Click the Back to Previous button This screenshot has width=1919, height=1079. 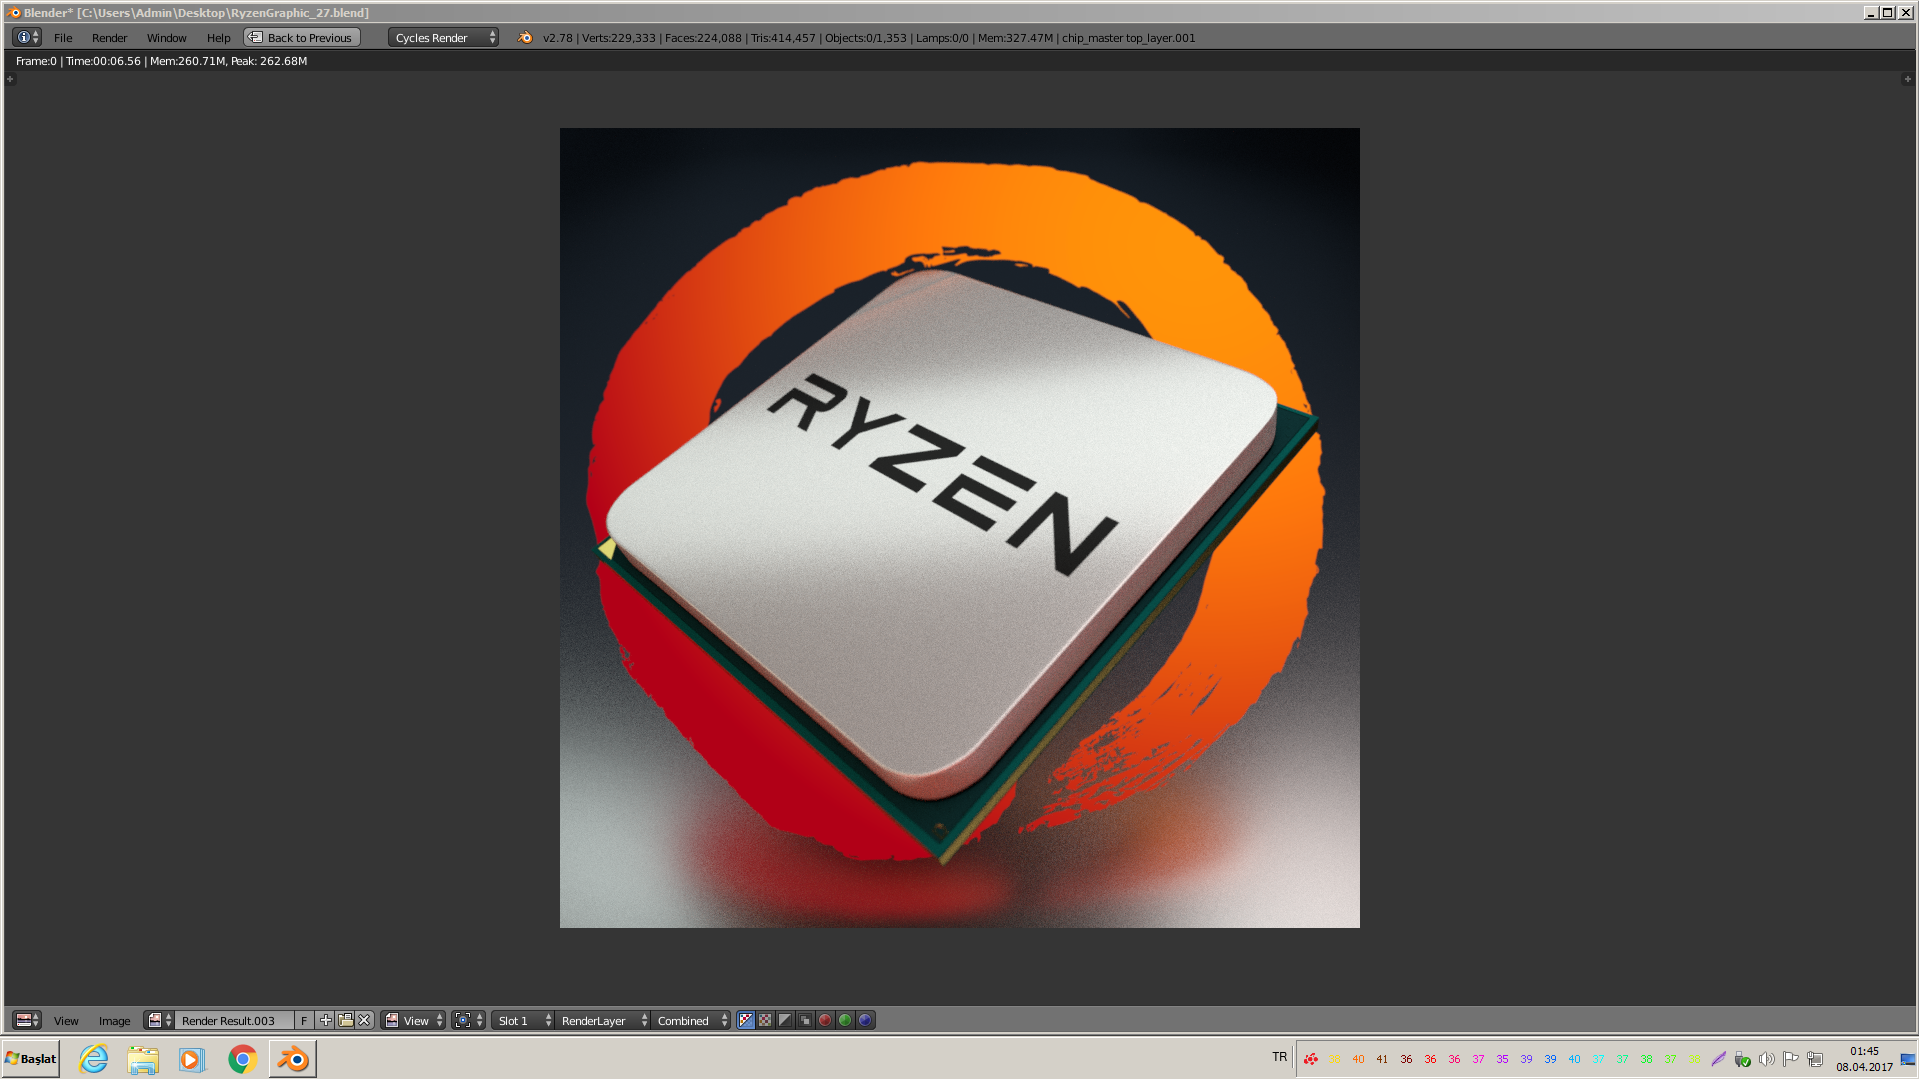click(x=302, y=37)
